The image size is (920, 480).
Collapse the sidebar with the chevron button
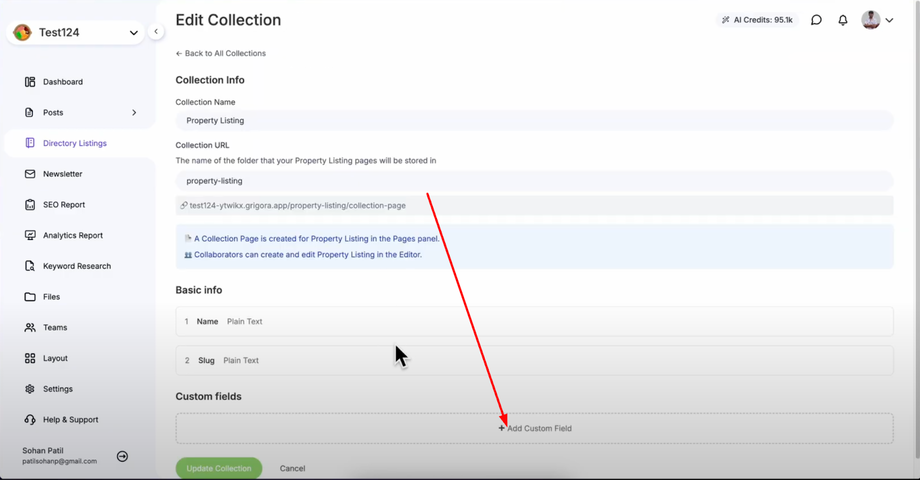point(156,32)
